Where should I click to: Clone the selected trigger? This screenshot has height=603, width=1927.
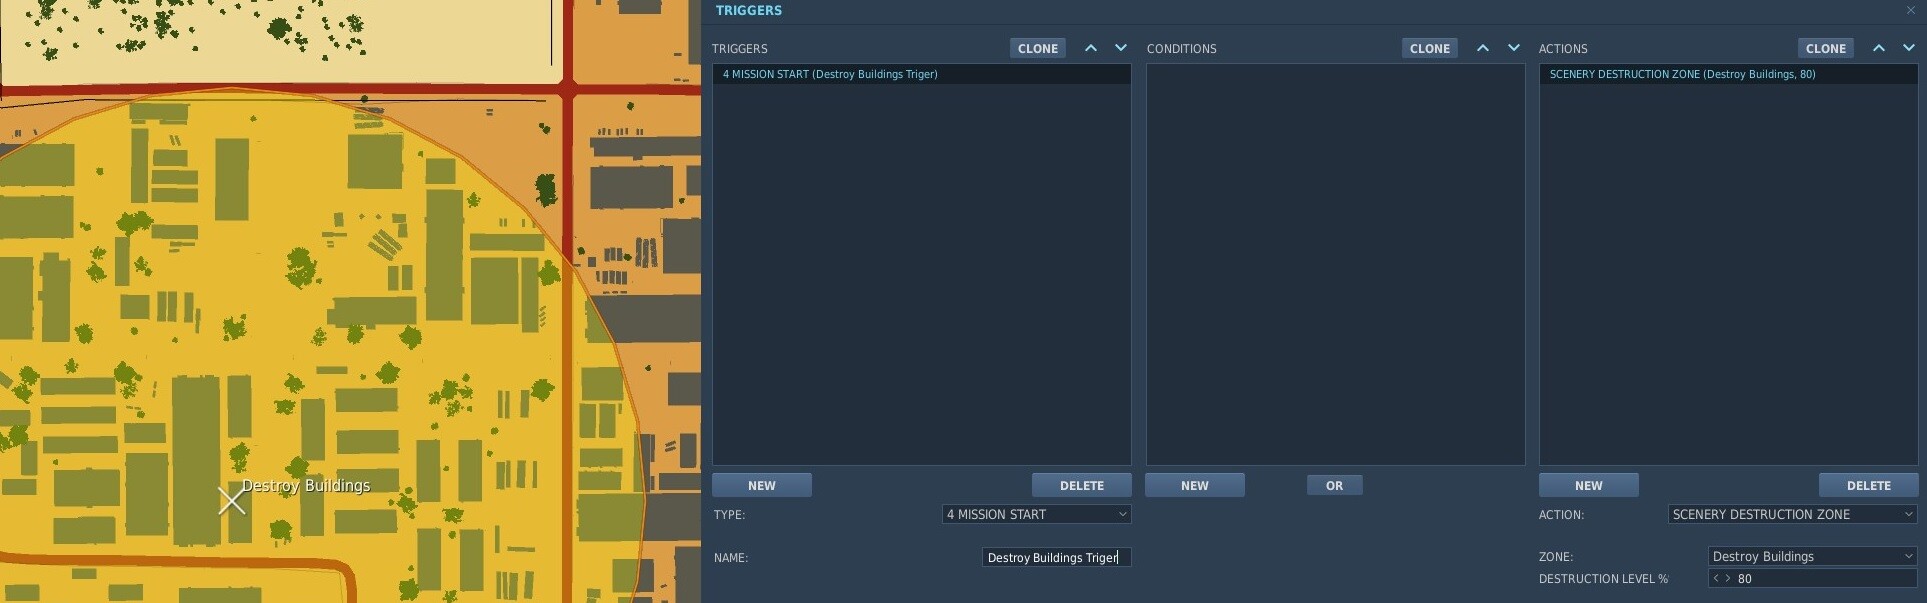(x=1038, y=48)
